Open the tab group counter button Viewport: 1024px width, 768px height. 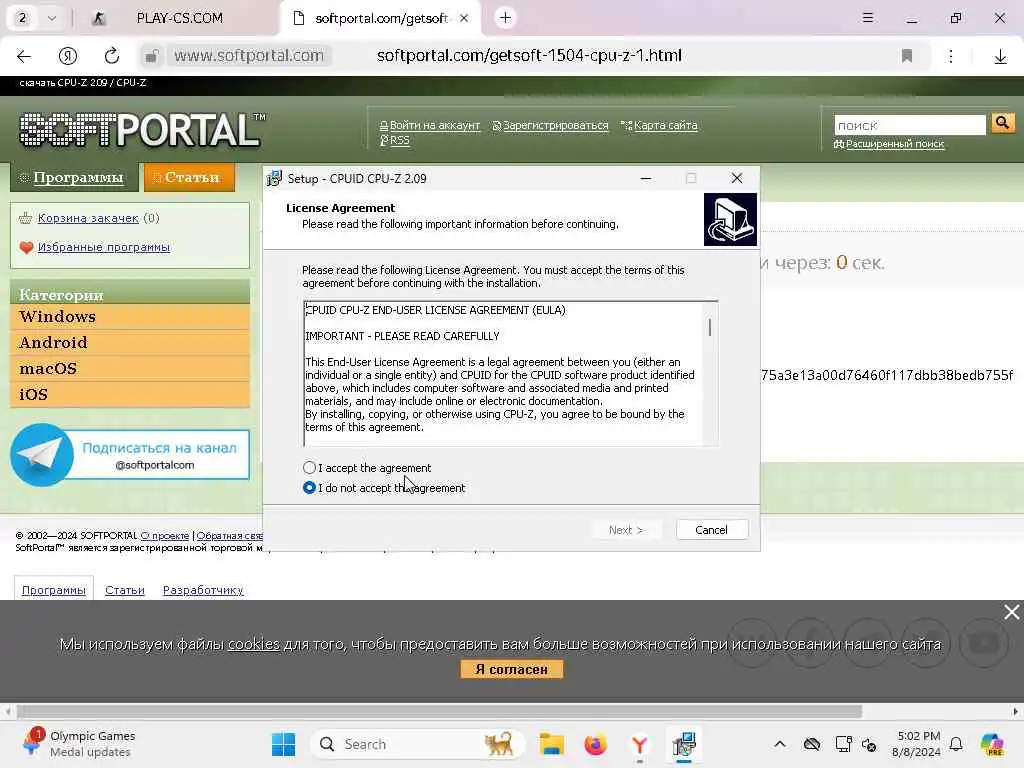point(22,18)
